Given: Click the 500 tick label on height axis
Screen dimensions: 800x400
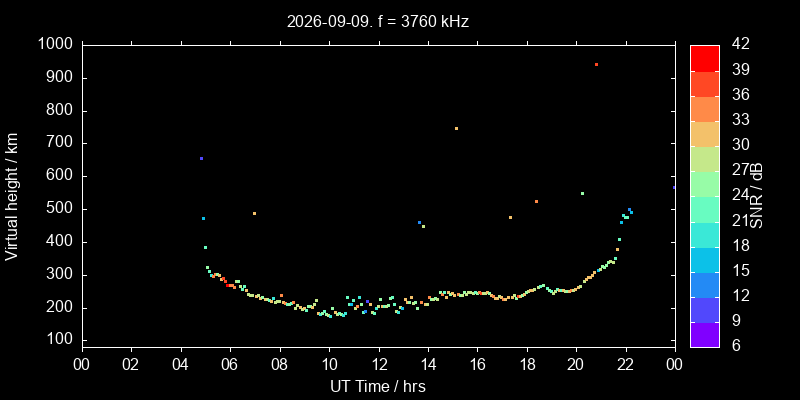Looking at the screenshot, I should point(60,209).
